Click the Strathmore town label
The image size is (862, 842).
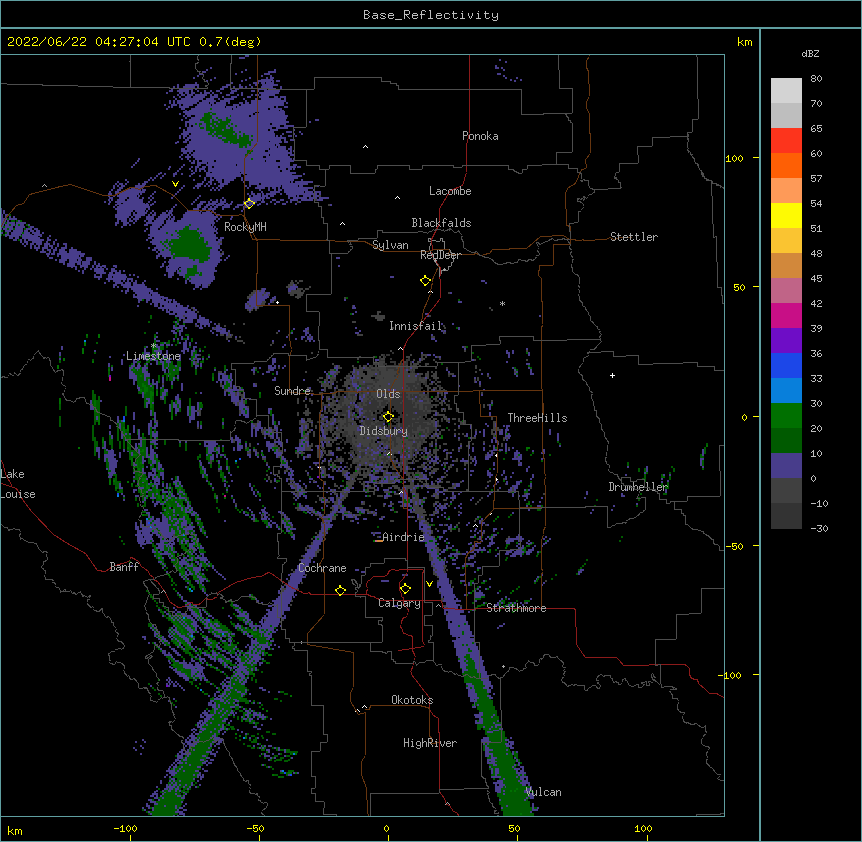coord(516,608)
